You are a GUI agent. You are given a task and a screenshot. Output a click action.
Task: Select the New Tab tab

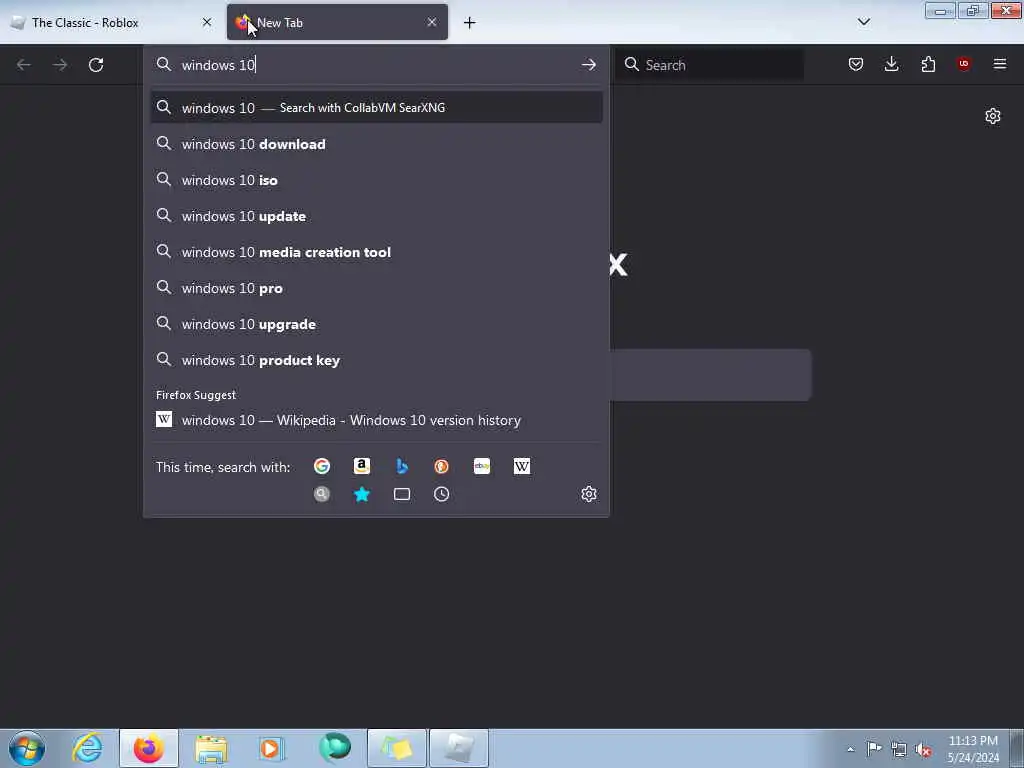(337, 22)
